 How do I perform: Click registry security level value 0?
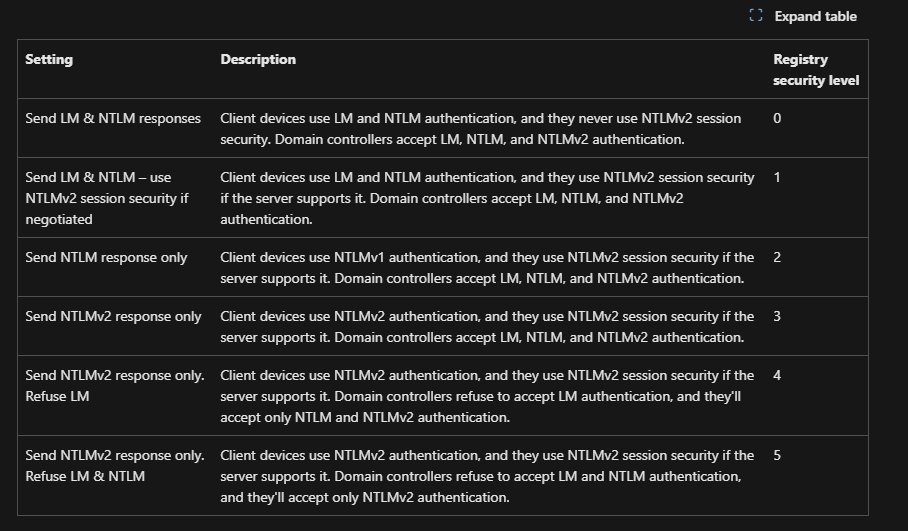pos(777,118)
